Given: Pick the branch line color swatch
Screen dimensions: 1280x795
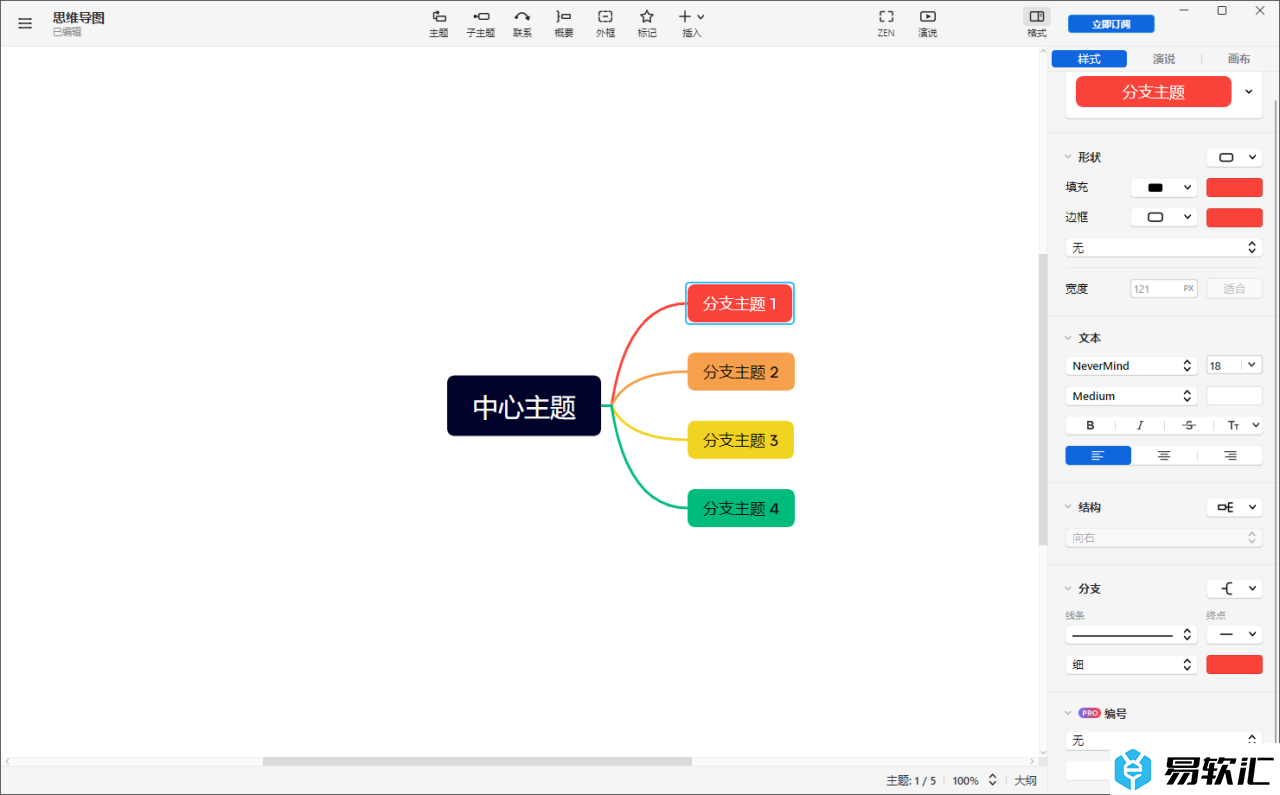Looking at the screenshot, I should coord(1234,665).
